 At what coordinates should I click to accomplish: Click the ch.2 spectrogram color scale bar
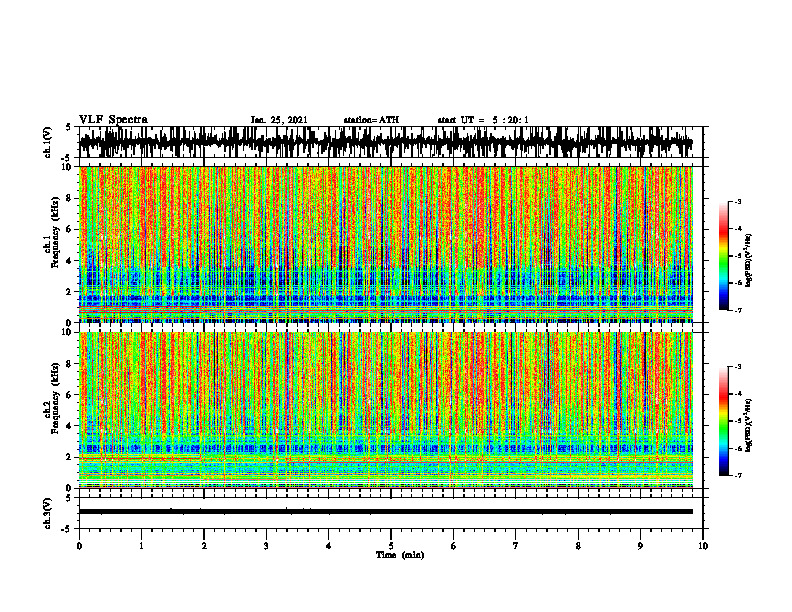(723, 421)
